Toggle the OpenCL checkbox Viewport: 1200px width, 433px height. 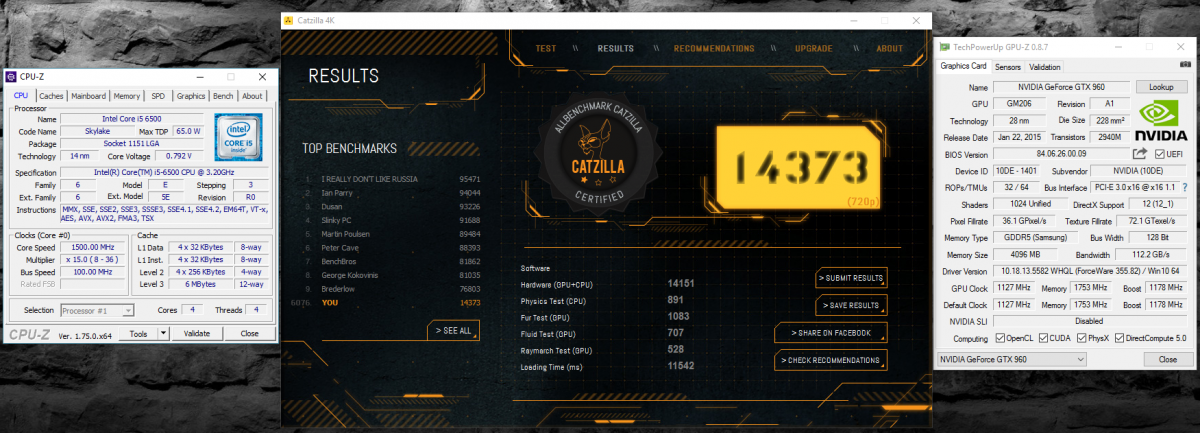click(x=1001, y=338)
